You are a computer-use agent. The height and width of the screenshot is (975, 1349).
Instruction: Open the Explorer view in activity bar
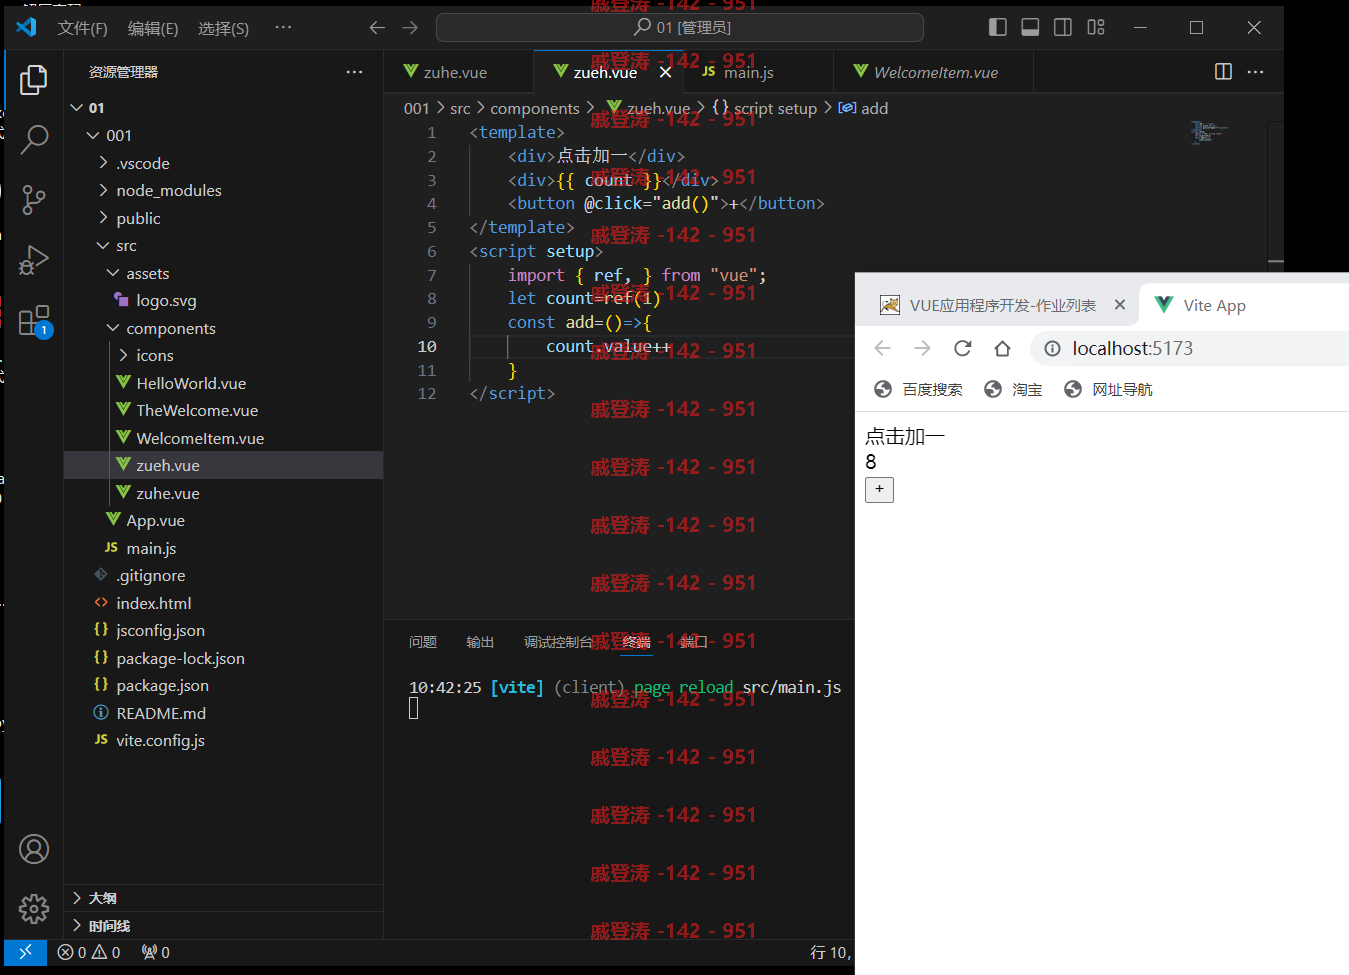tap(34, 79)
